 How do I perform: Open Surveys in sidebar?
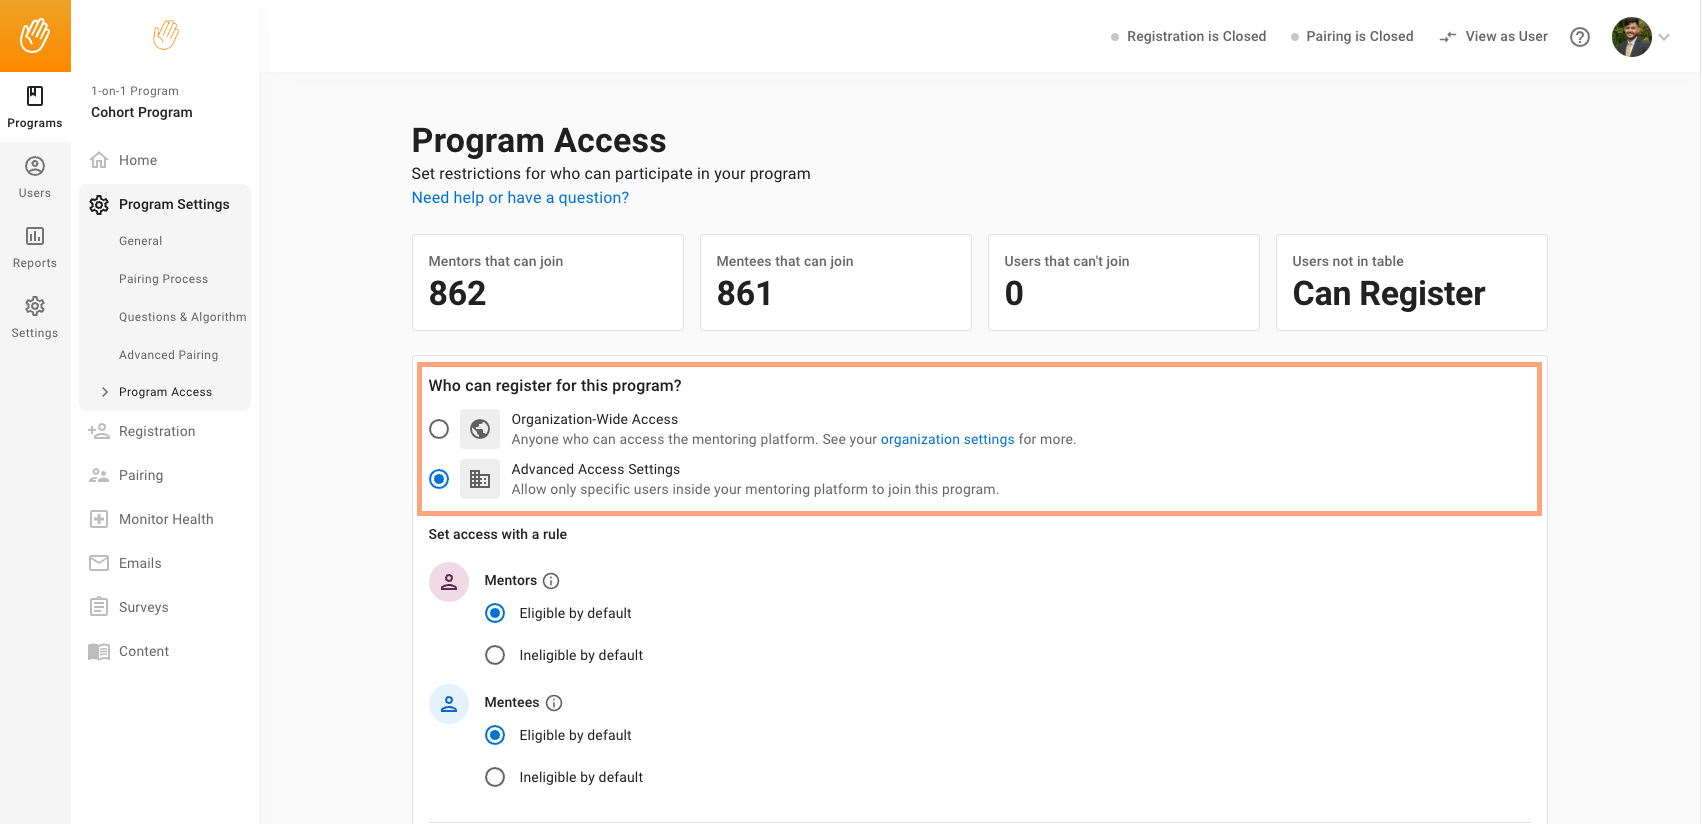coord(144,607)
